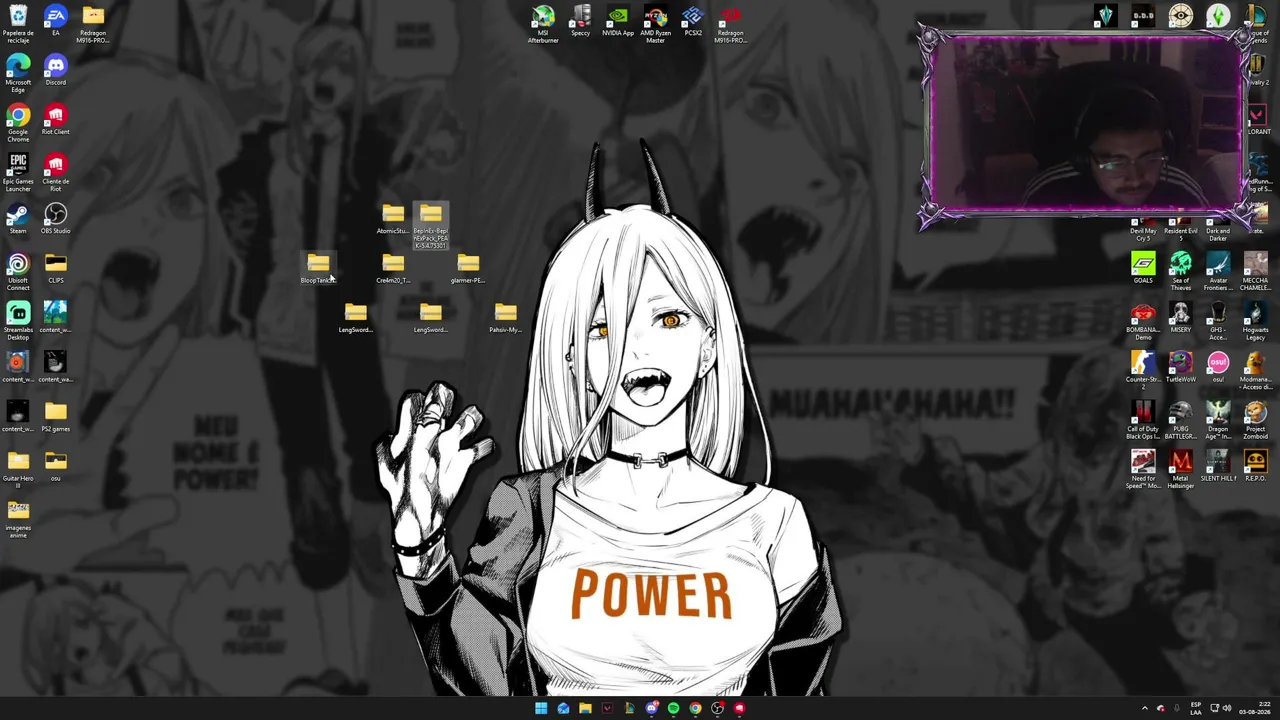This screenshot has width=1280, height=720.
Task: Select the Metal Hellsinger shortcut
Action: point(1180,470)
